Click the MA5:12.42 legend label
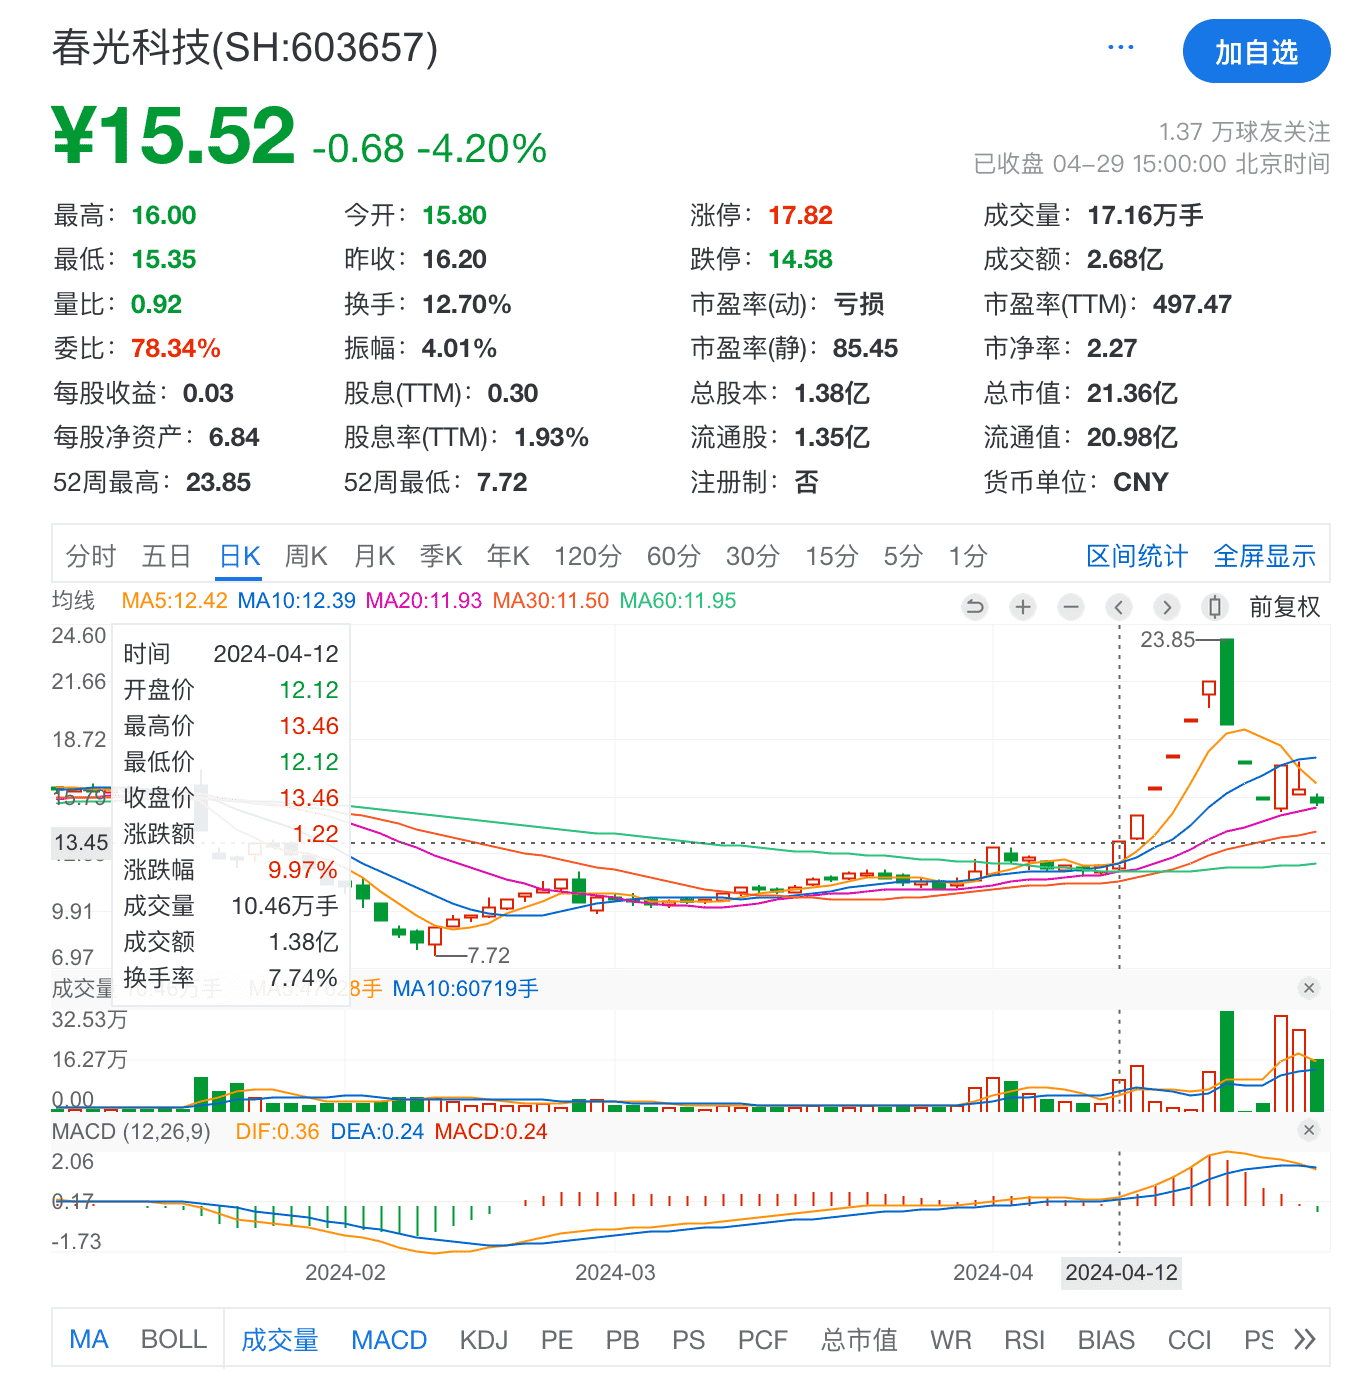The height and width of the screenshot is (1394, 1368). tap(174, 601)
